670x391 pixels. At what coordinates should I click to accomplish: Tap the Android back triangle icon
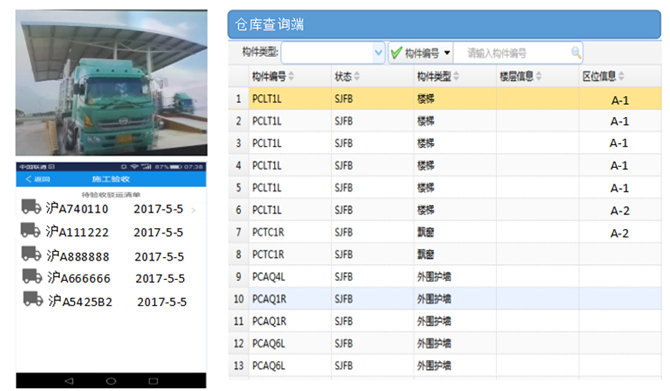click(x=69, y=381)
